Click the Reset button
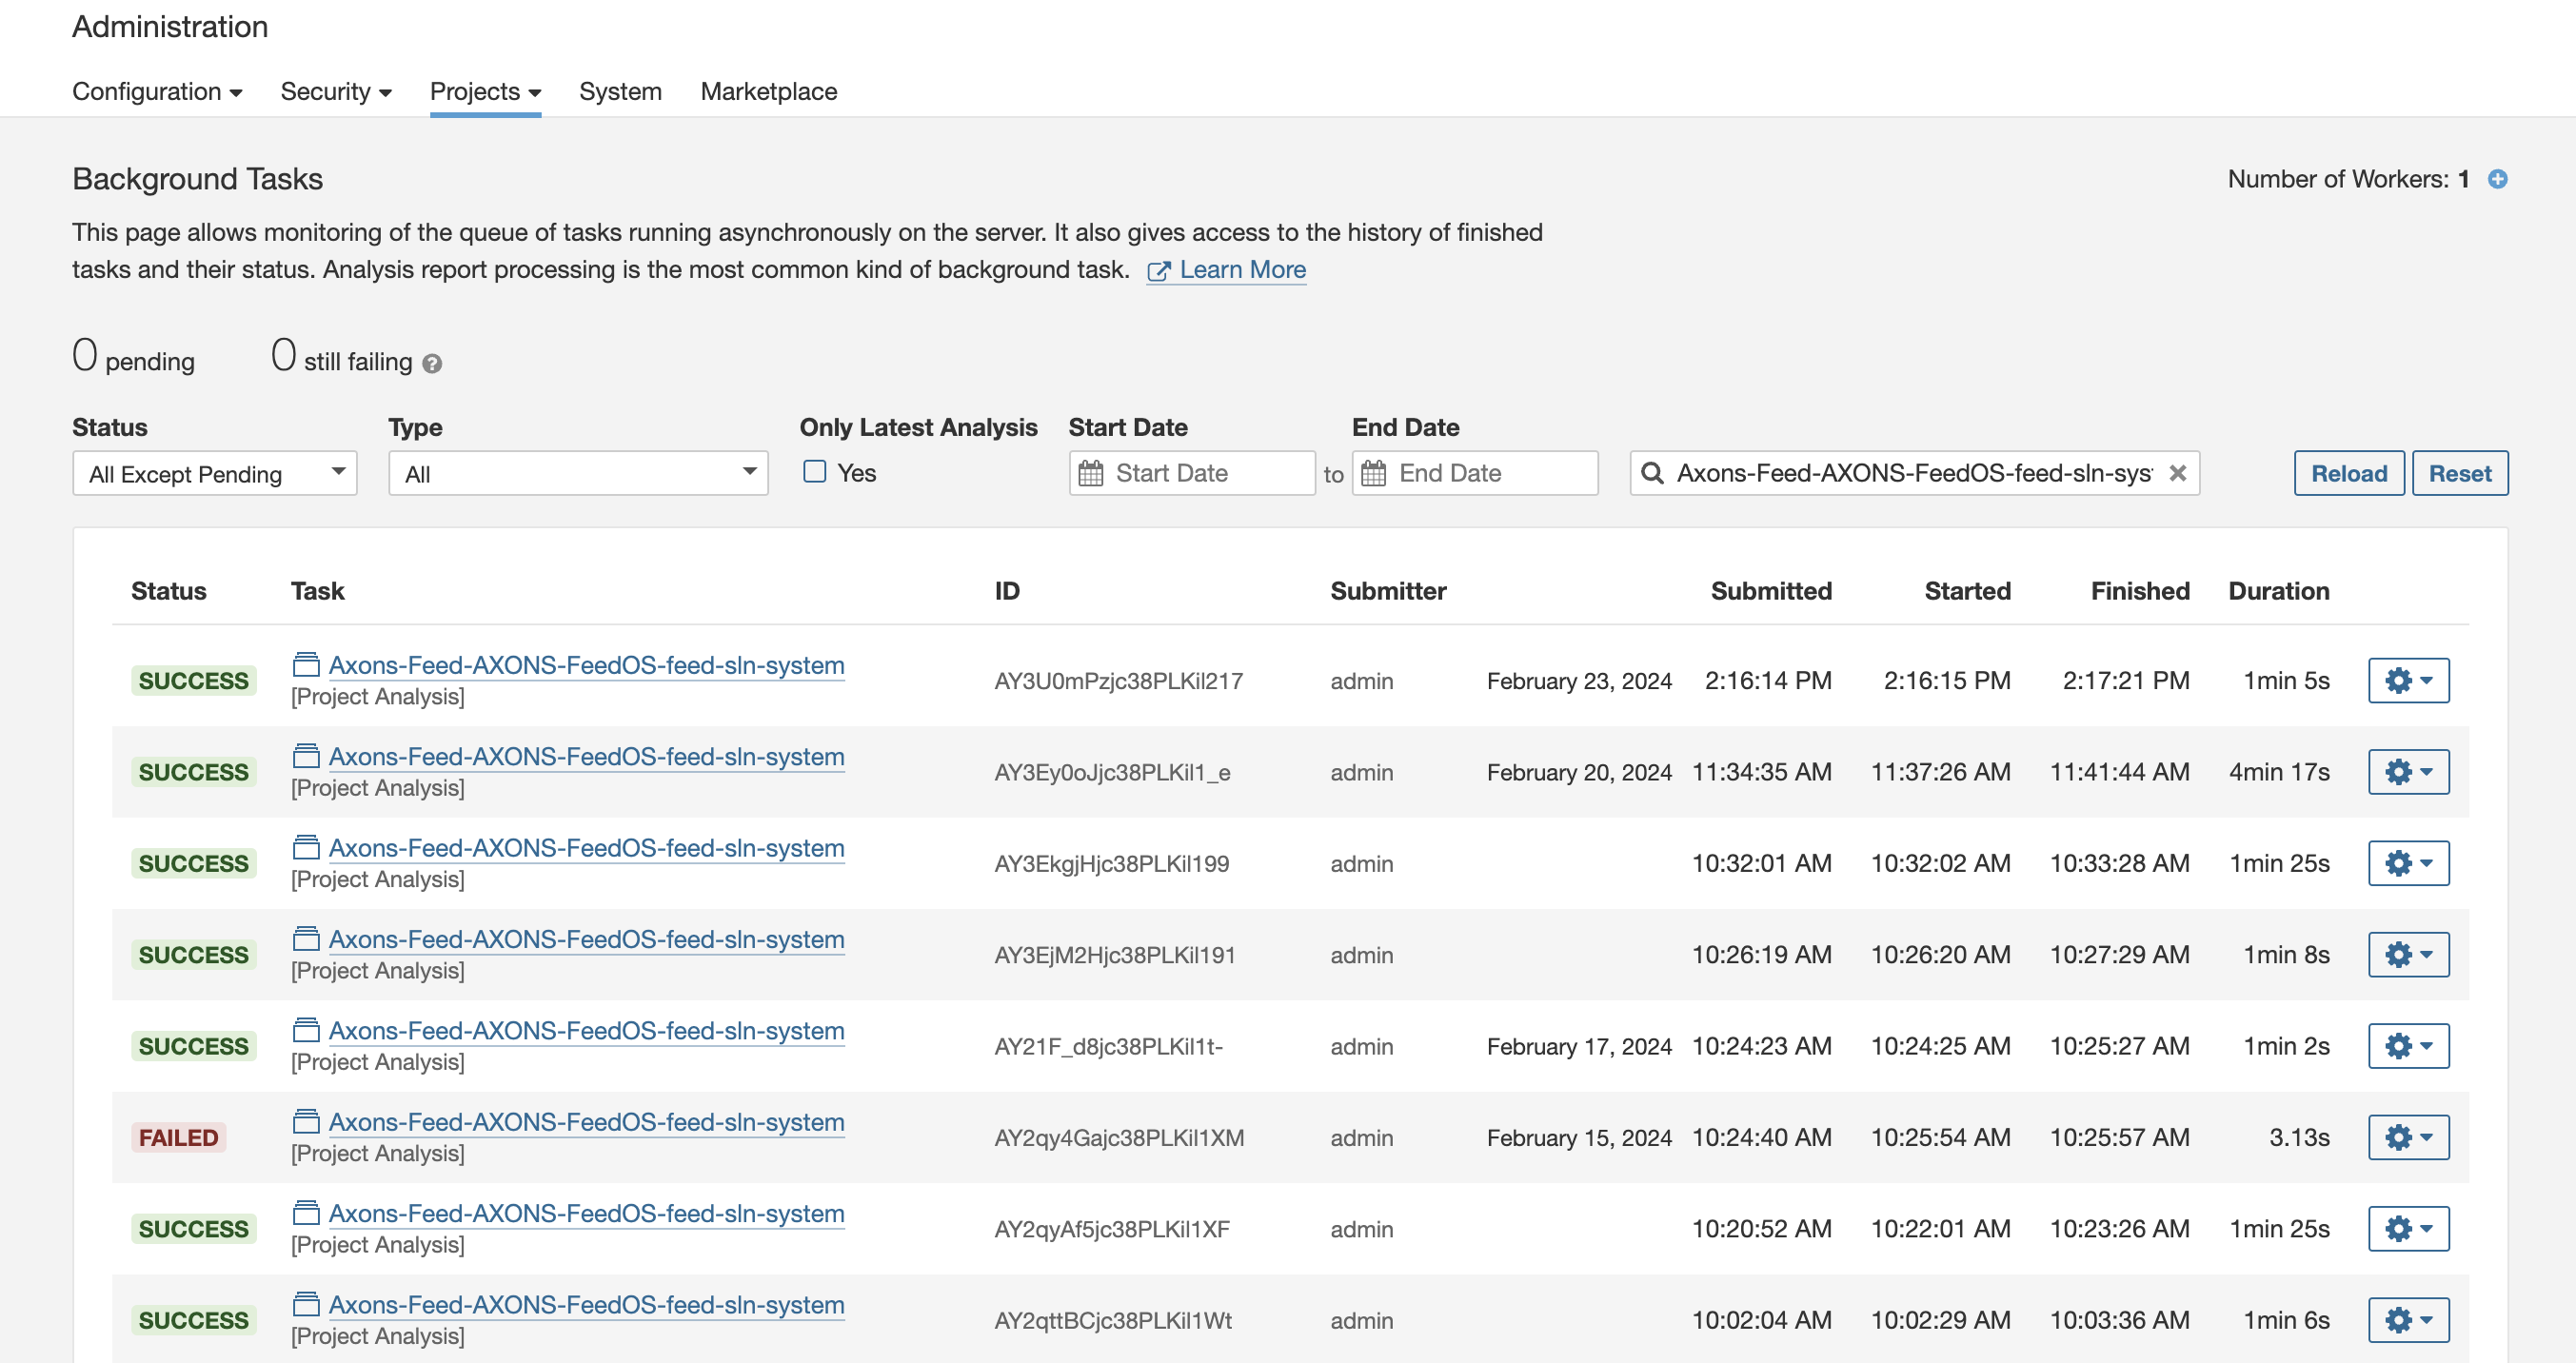This screenshot has width=2576, height=1363. click(2459, 473)
